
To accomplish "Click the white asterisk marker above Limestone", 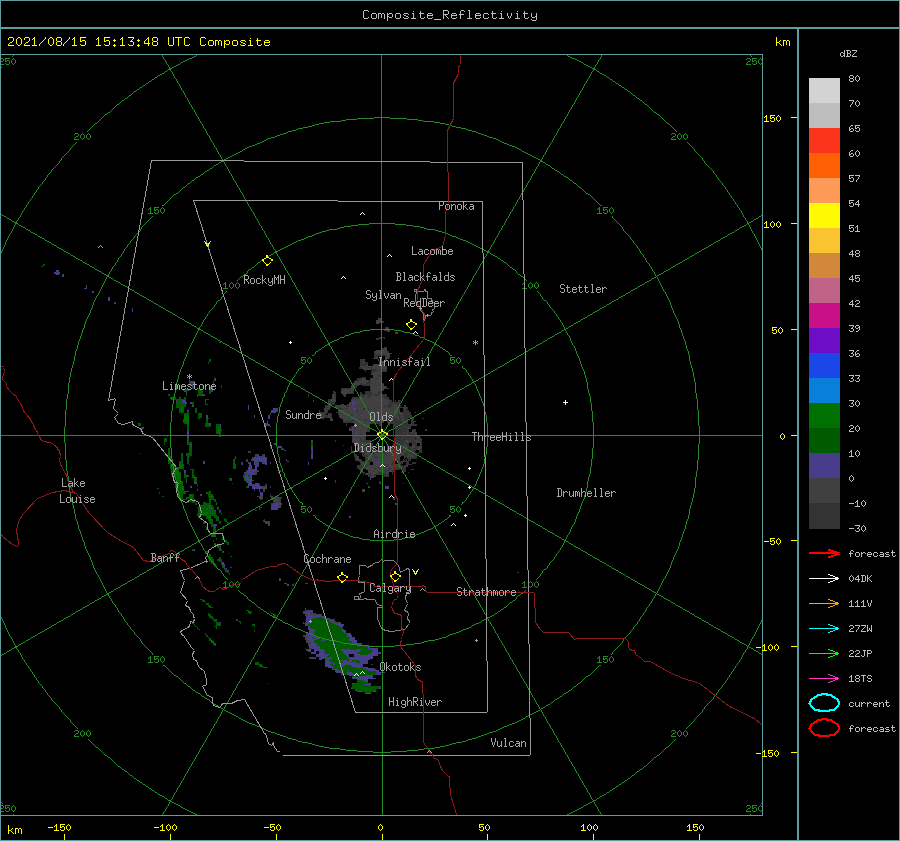I will point(189,377).
